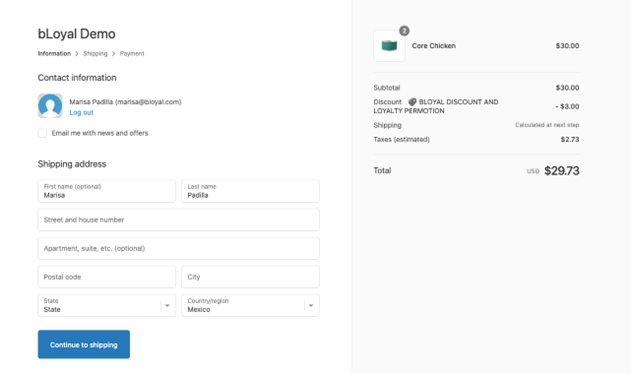Click the - $3.00 discount value
This screenshot has height=373, width=631.
(x=567, y=107)
